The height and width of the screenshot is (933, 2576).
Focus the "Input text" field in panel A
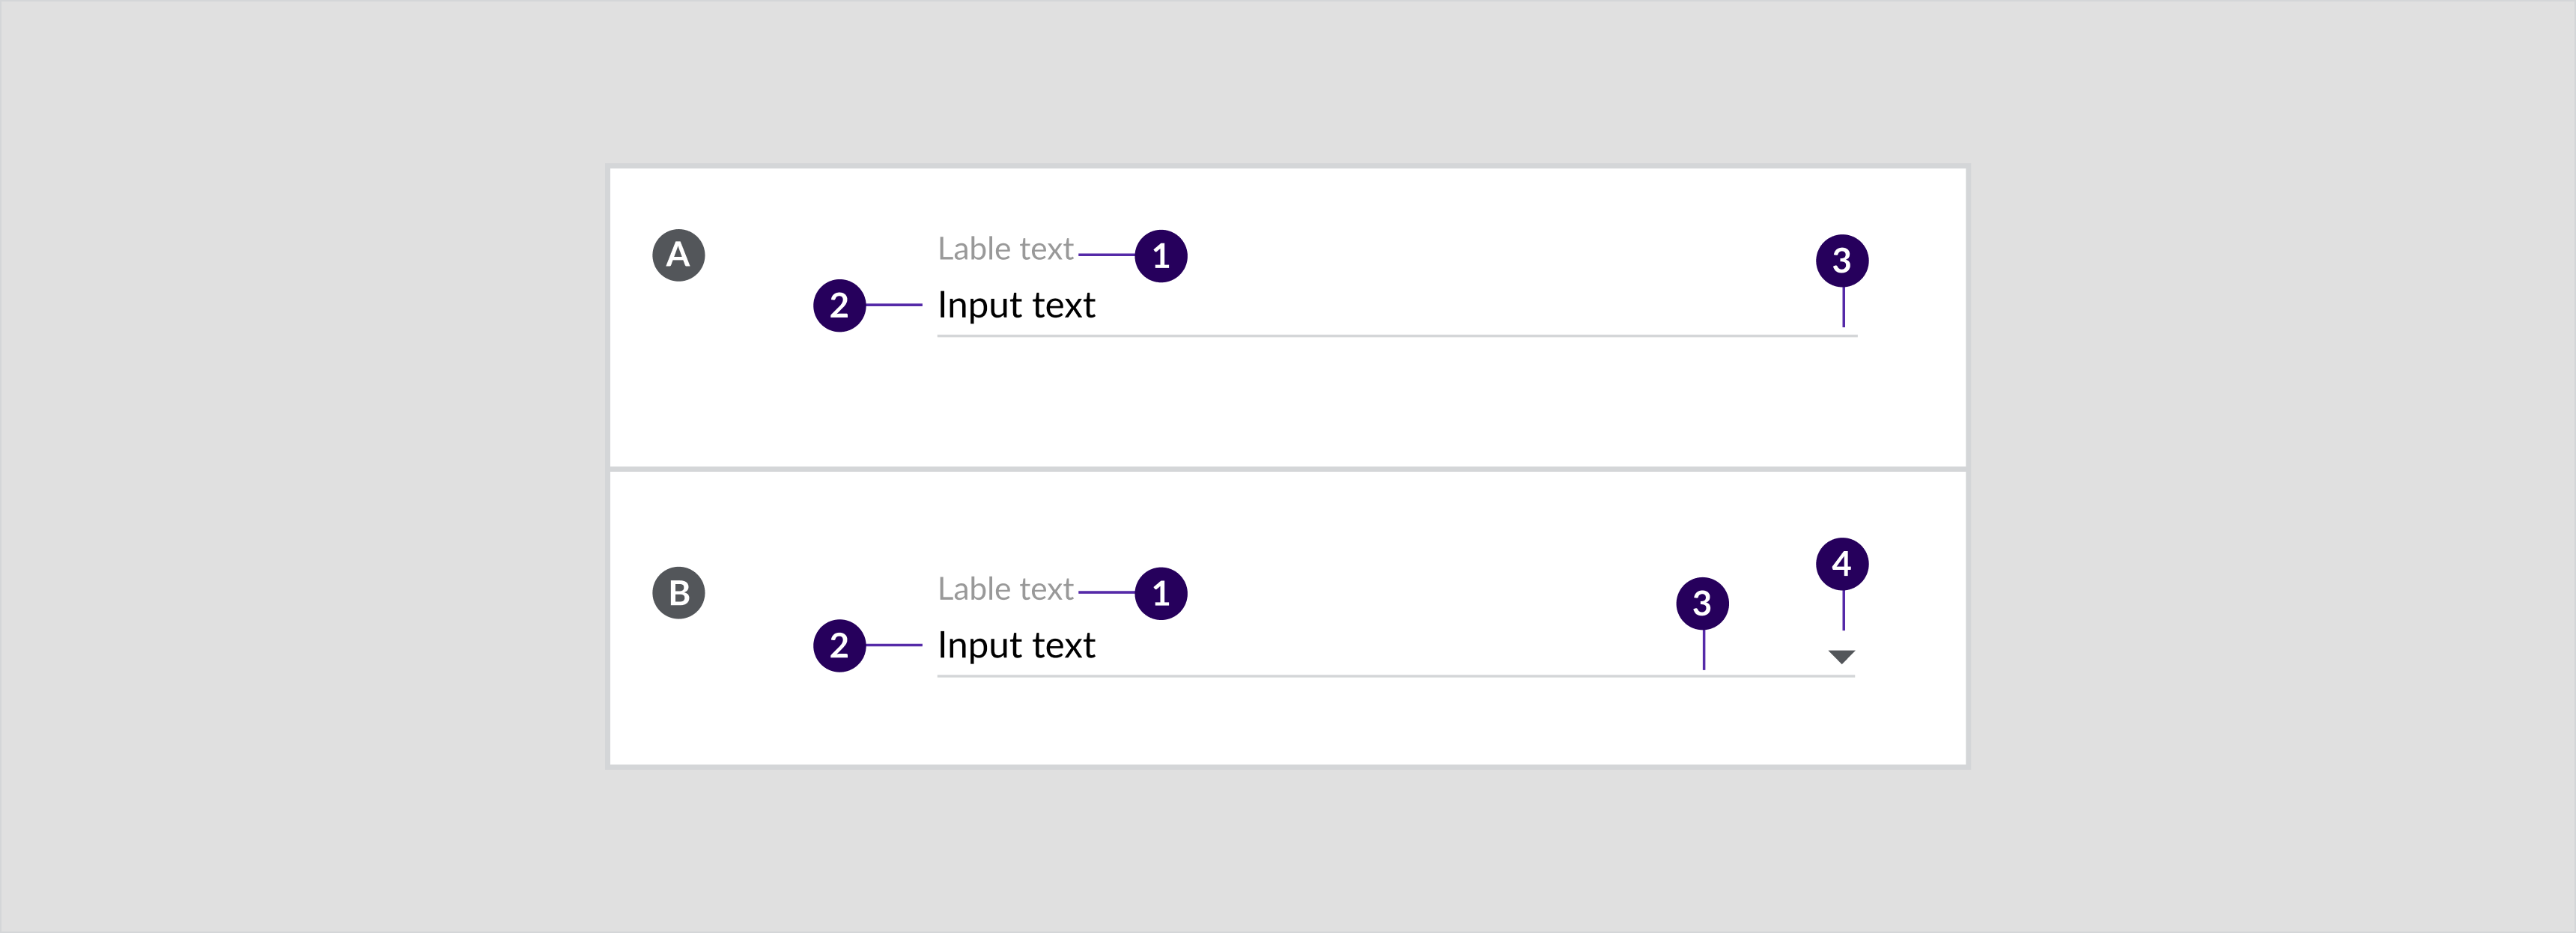[1016, 305]
